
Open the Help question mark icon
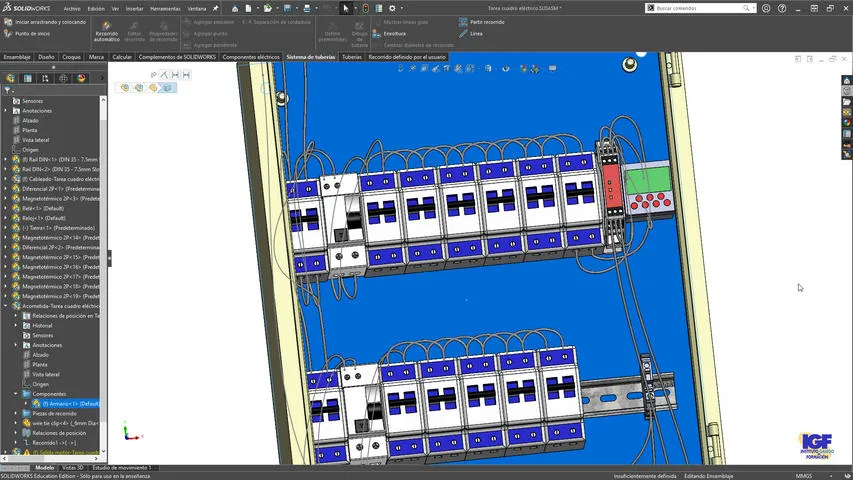coord(782,8)
